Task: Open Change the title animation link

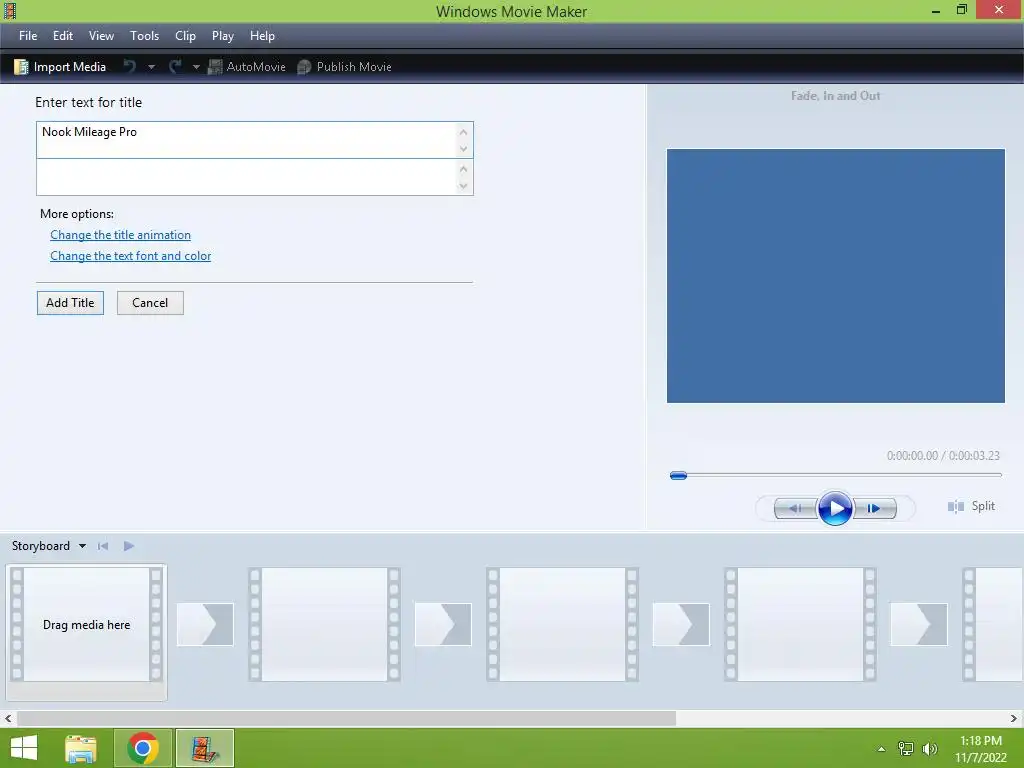Action: (x=120, y=234)
